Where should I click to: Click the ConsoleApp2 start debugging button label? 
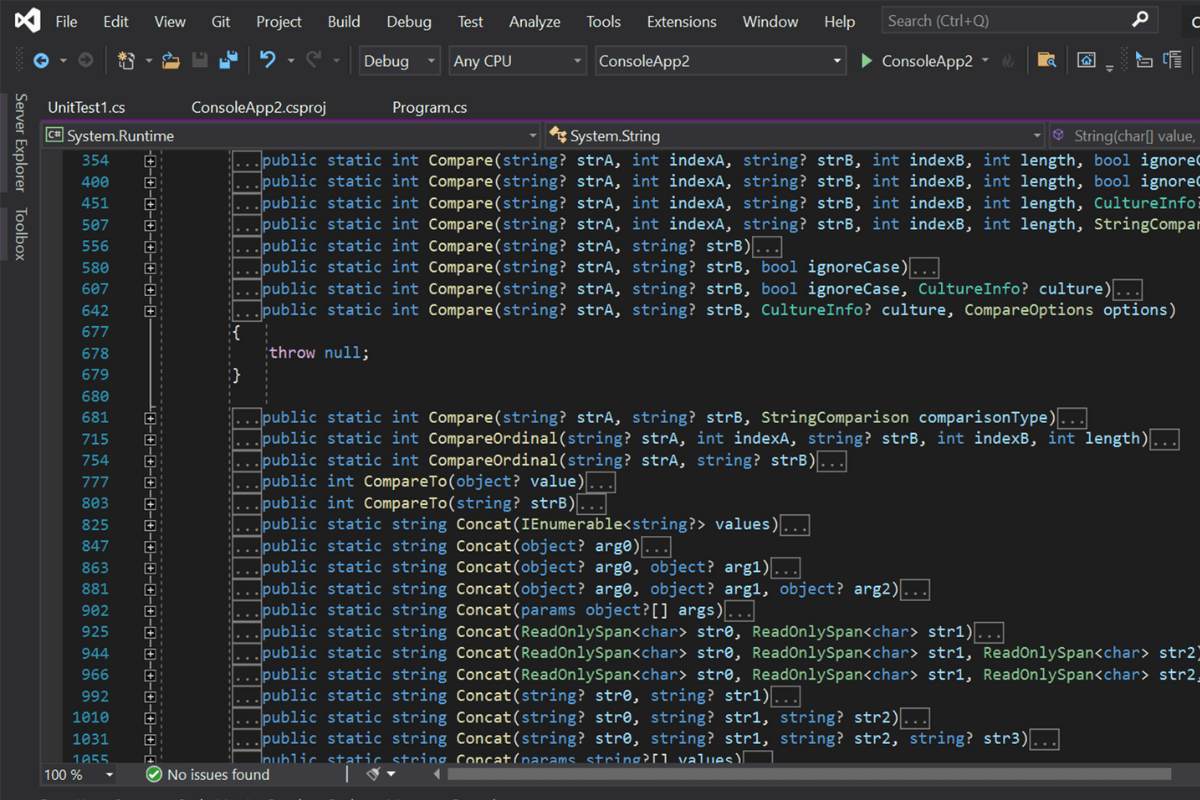point(927,61)
